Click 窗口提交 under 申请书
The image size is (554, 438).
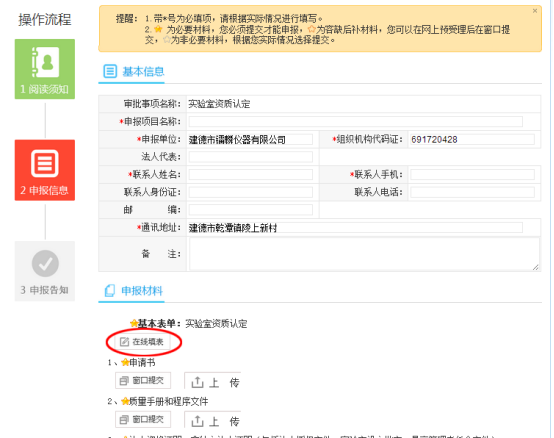click(143, 380)
